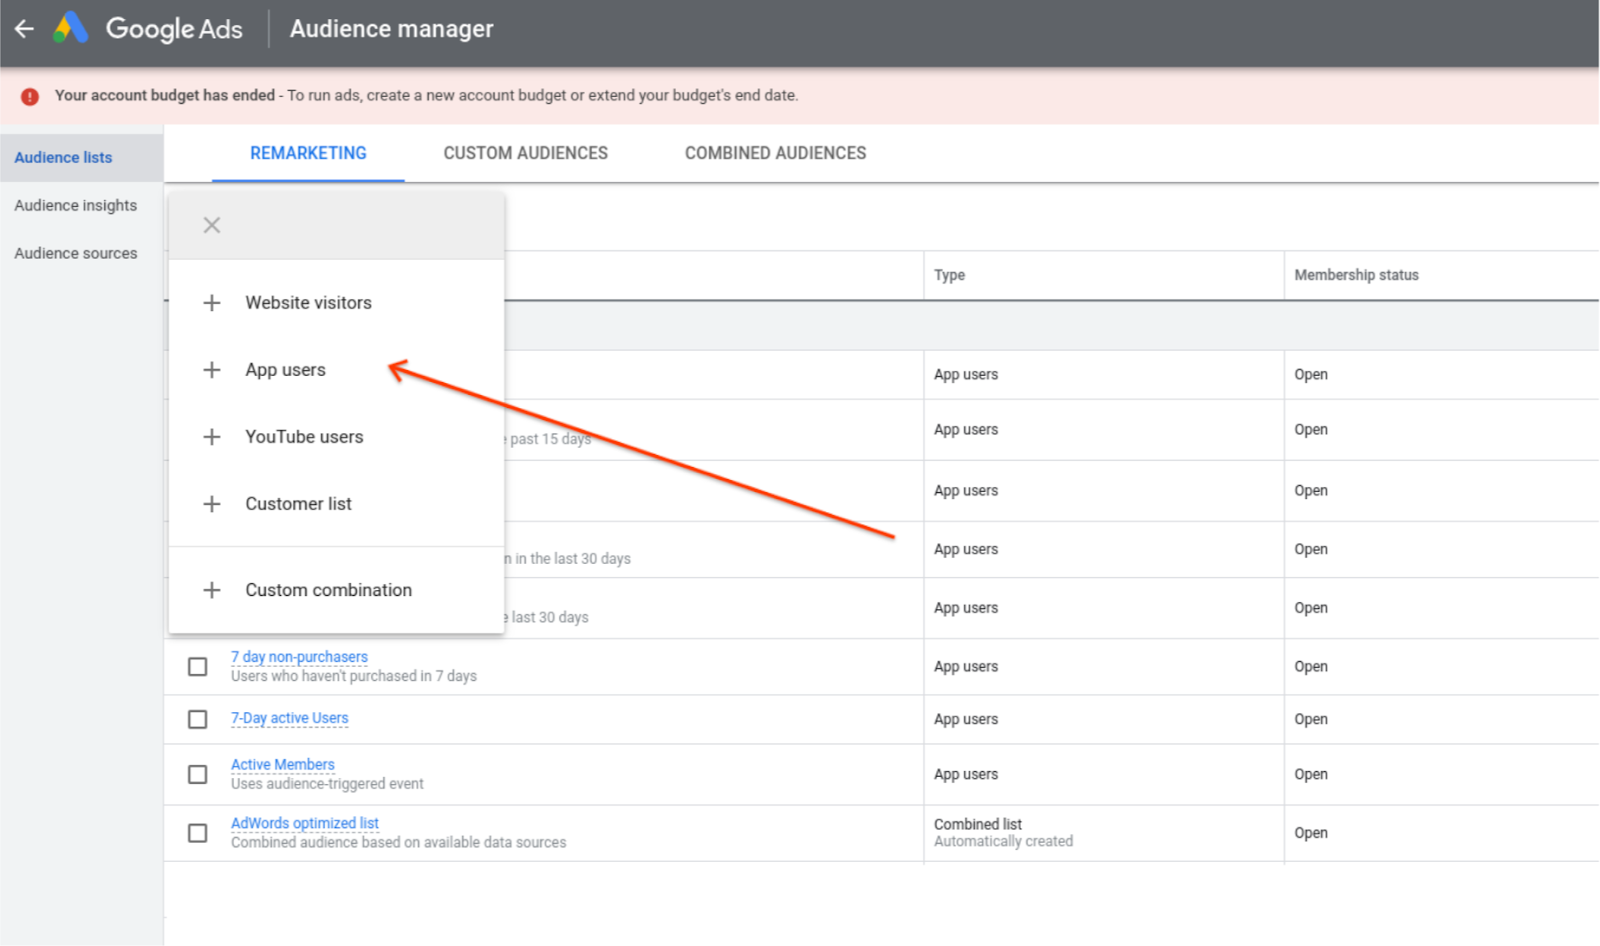Click the back arrow in header
Viewport: 1600px width, 946px height.
coord(24,29)
